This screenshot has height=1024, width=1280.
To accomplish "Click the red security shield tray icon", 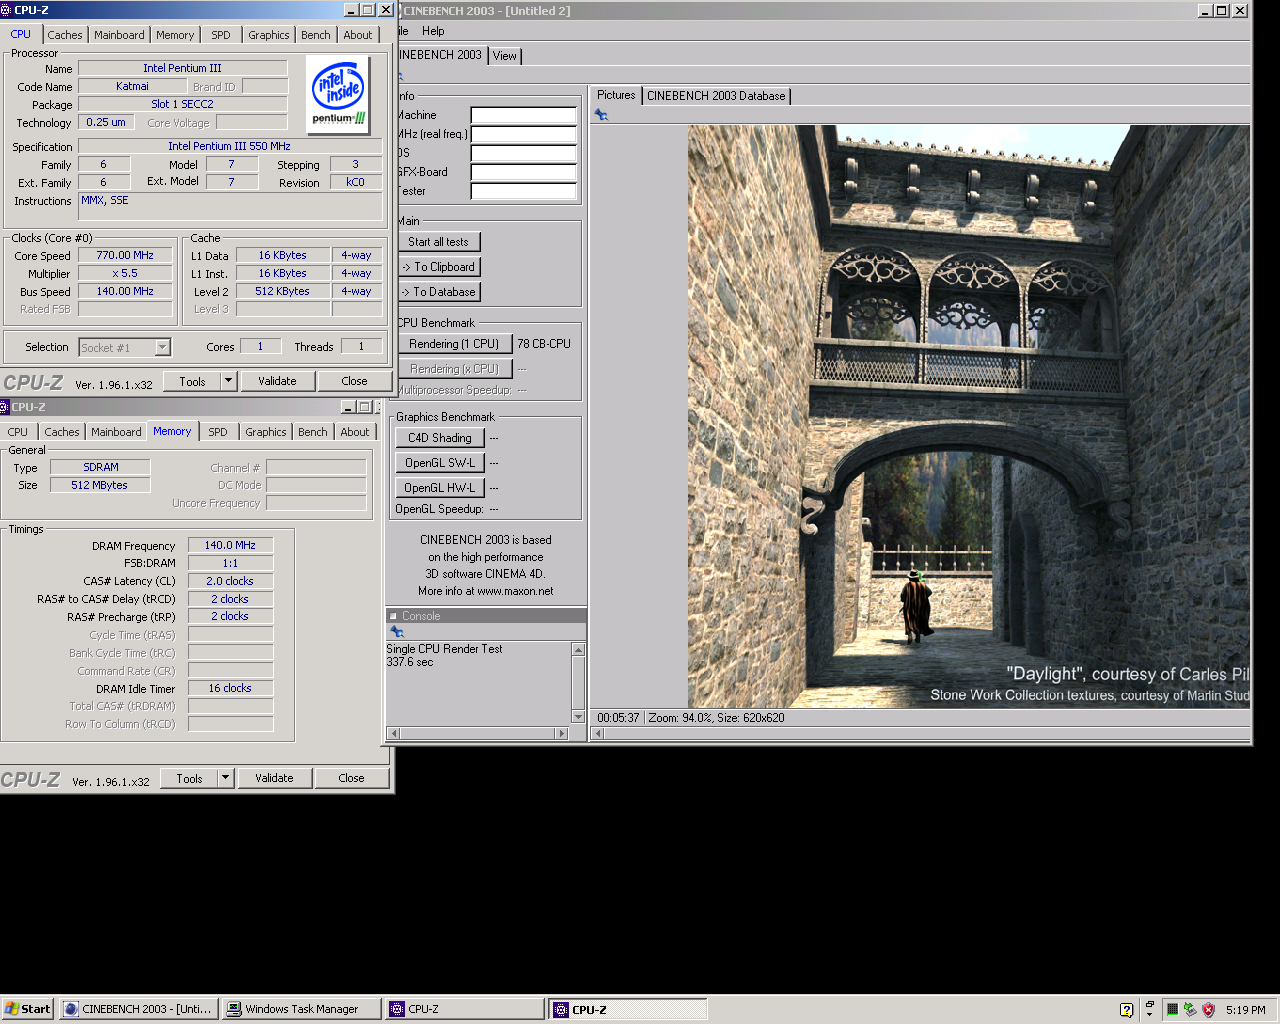I will [x=1208, y=1010].
